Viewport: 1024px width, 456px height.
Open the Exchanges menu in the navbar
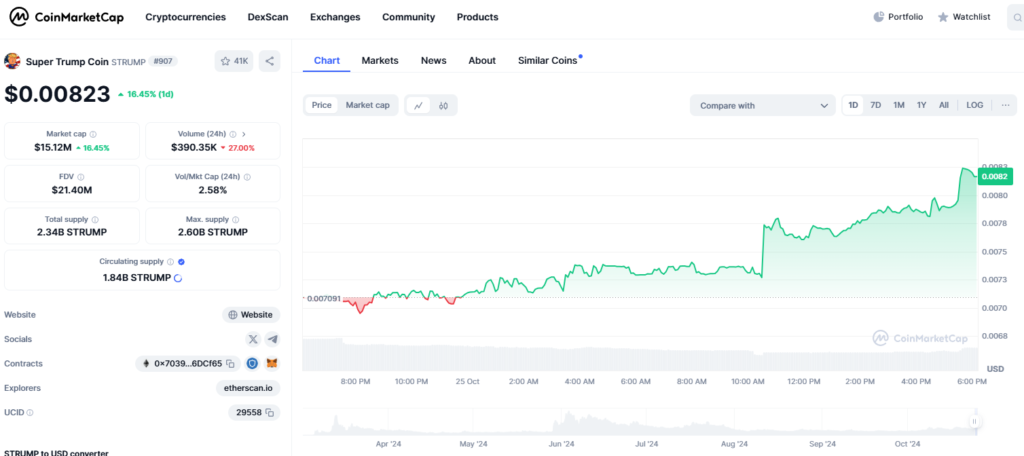pyautogui.click(x=335, y=17)
